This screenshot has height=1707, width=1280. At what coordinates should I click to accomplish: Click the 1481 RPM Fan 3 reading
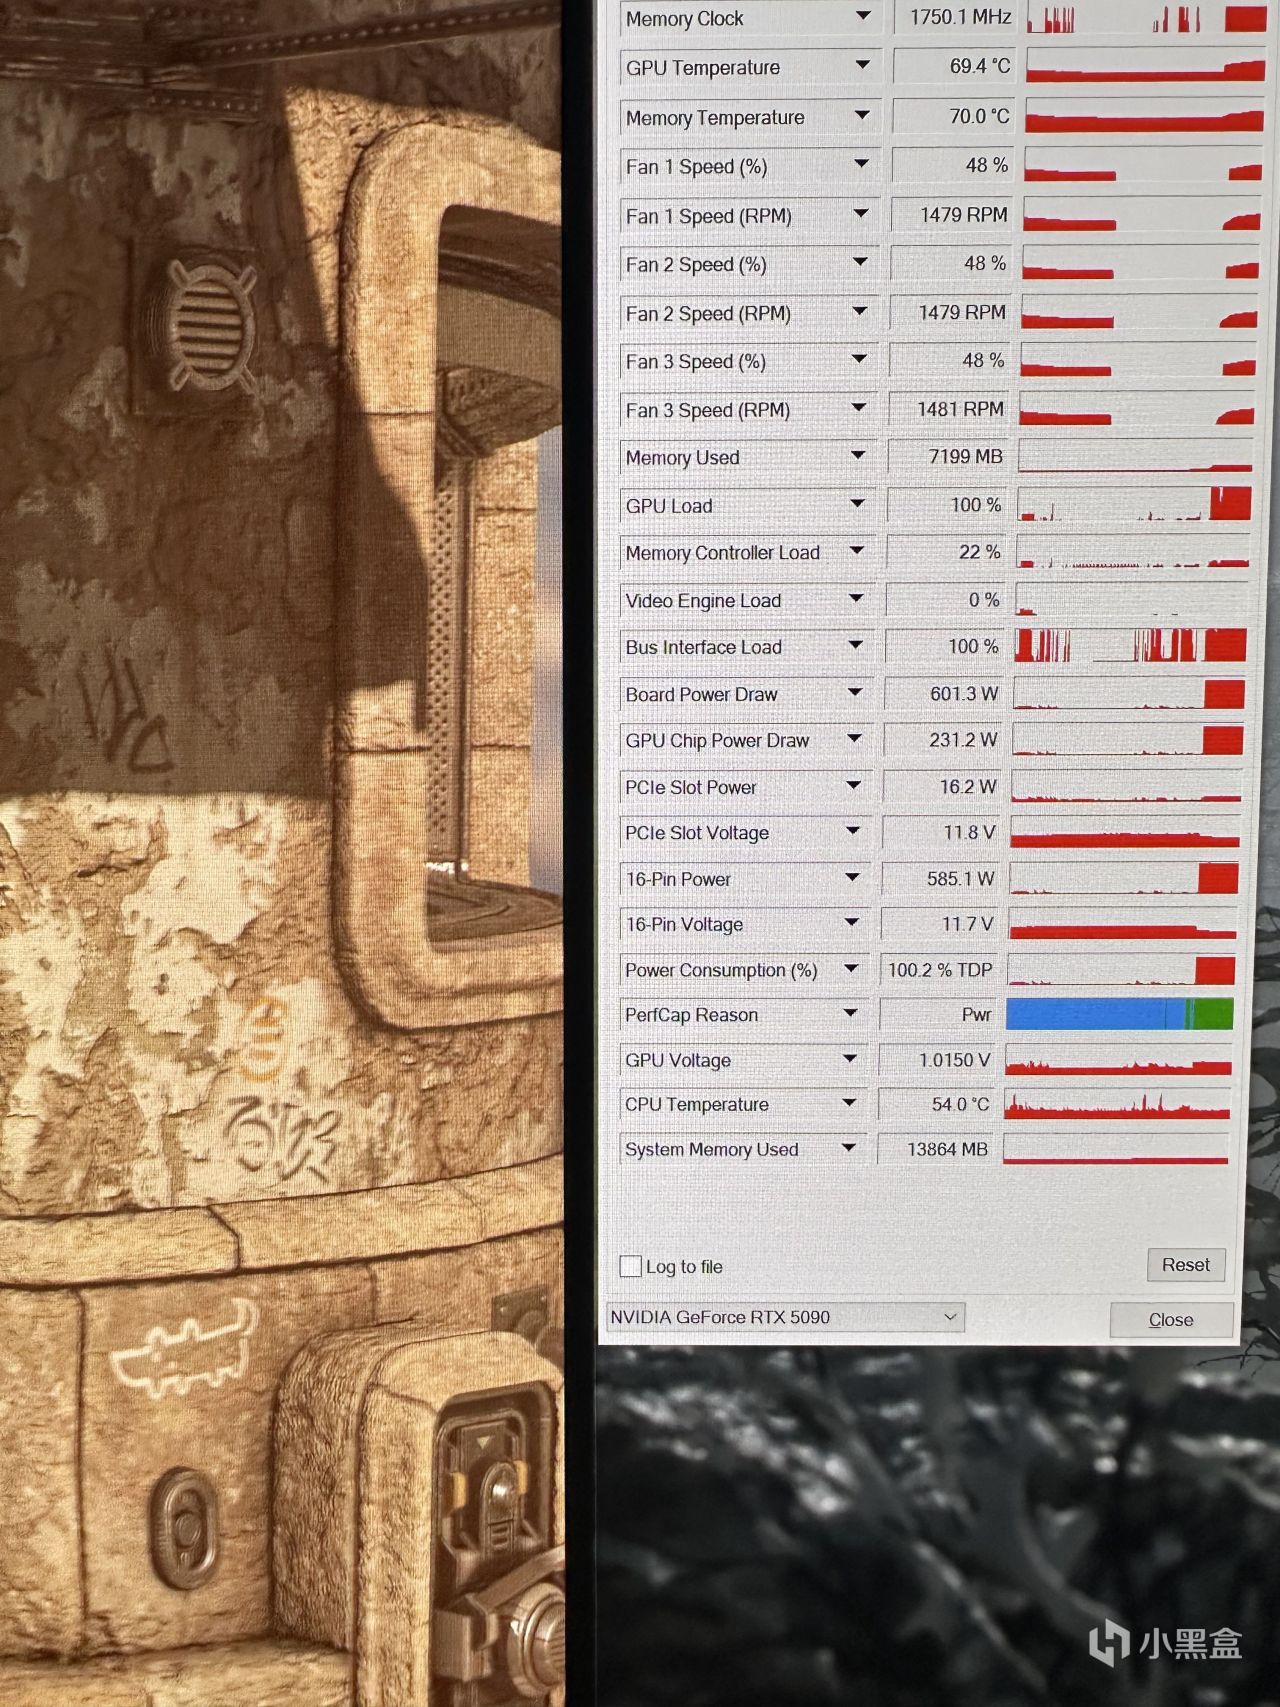[x=948, y=408]
